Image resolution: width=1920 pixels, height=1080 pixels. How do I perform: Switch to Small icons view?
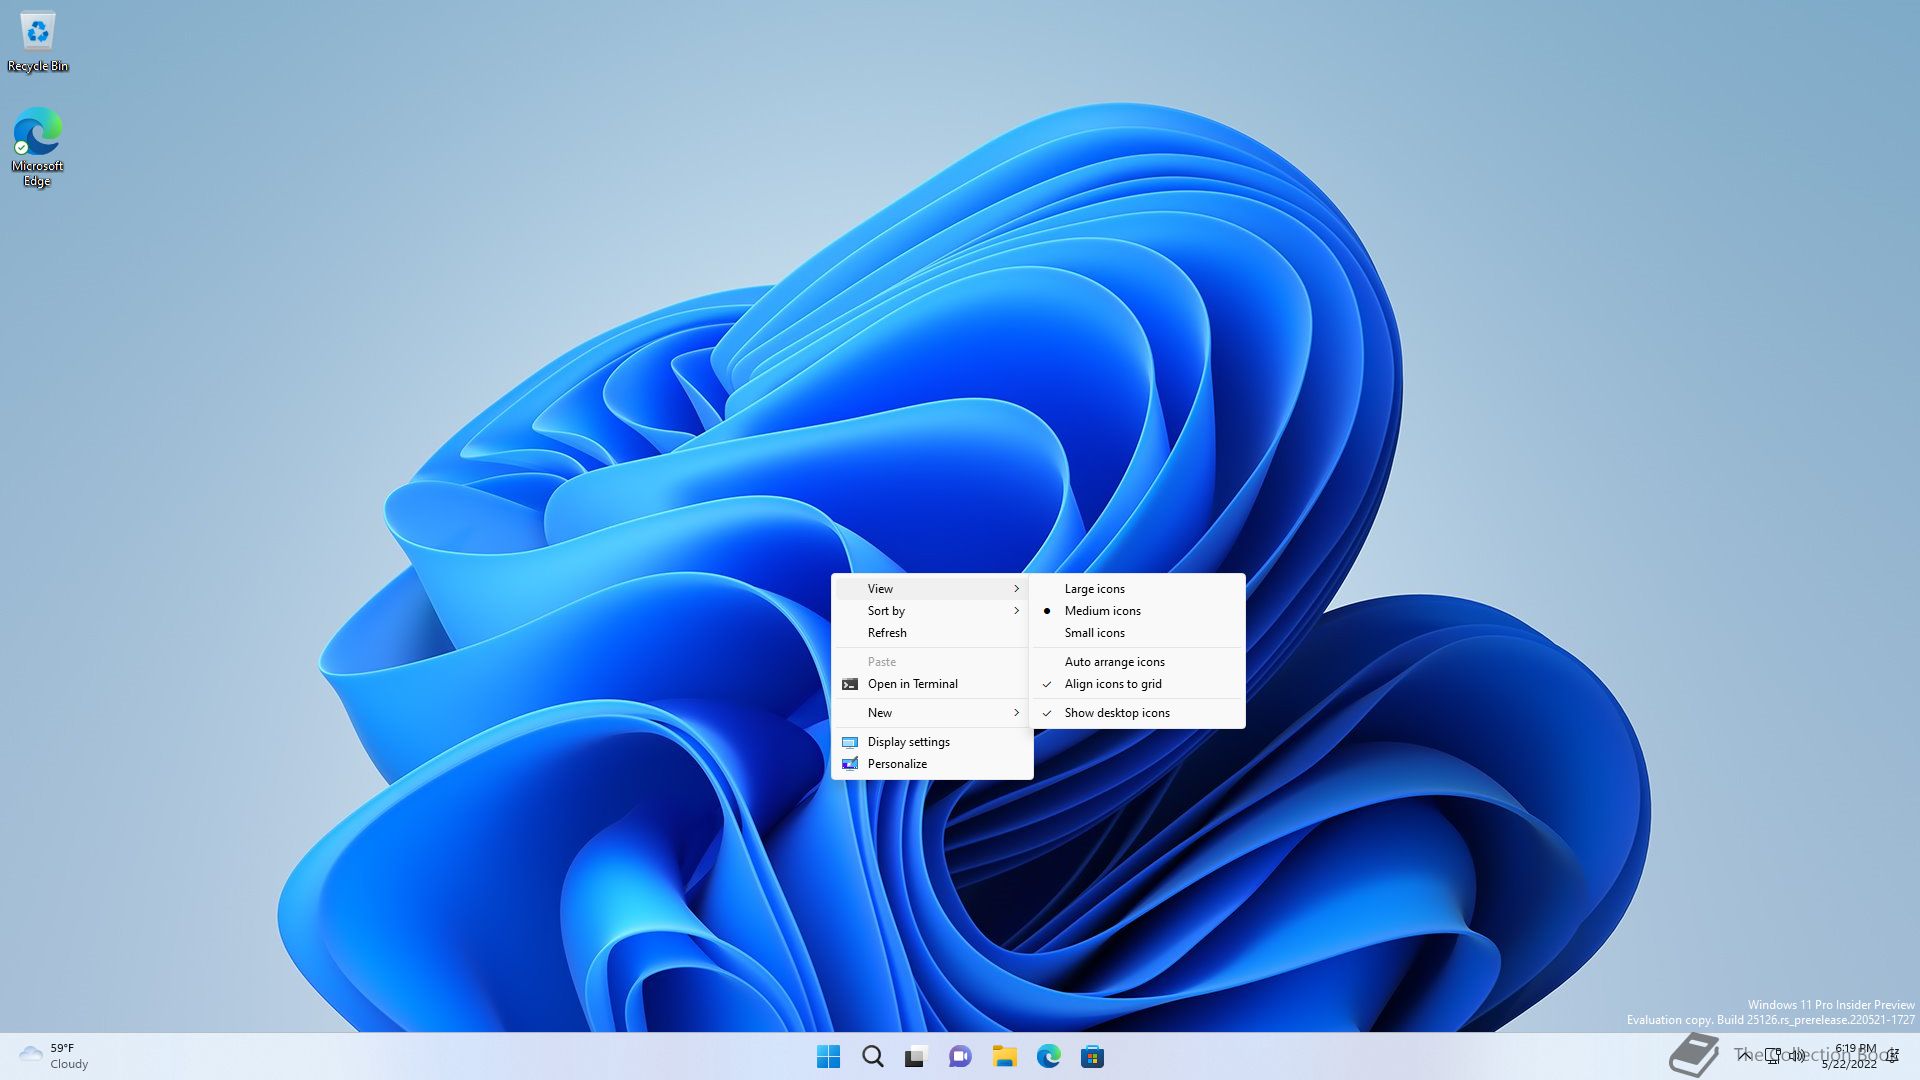point(1138,633)
